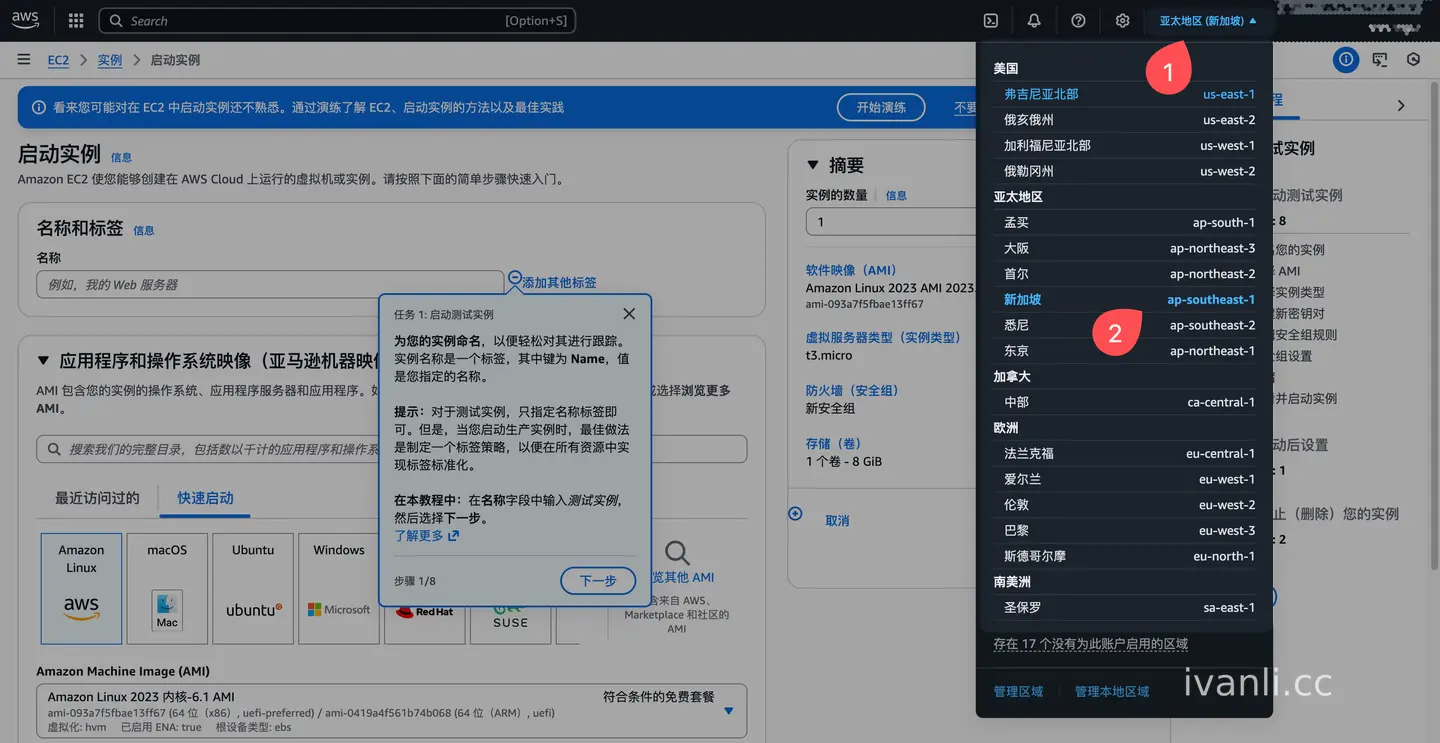Open the services grid menu
Image resolution: width=1440 pixels, height=743 pixels.
[76, 21]
